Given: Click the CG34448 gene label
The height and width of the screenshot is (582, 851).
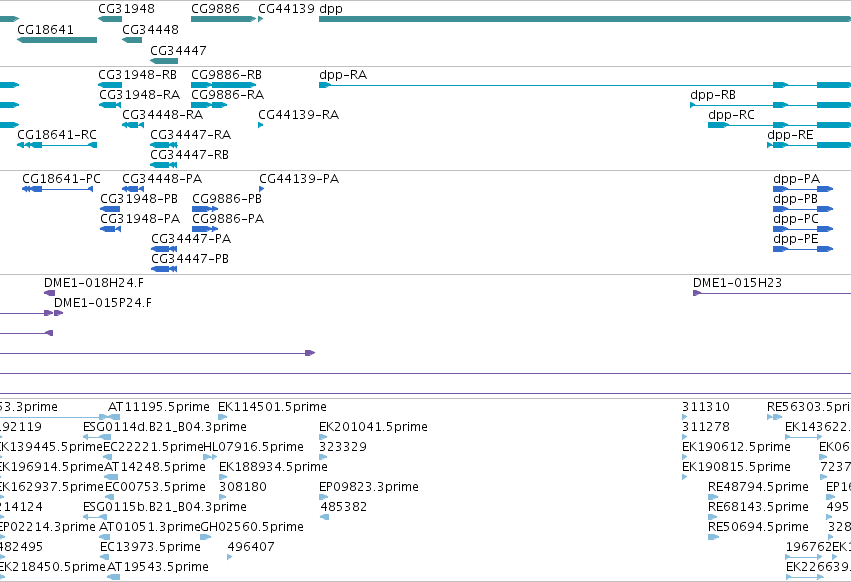Looking at the screenshot, I should pyautogui.click(x=150, y=29).
